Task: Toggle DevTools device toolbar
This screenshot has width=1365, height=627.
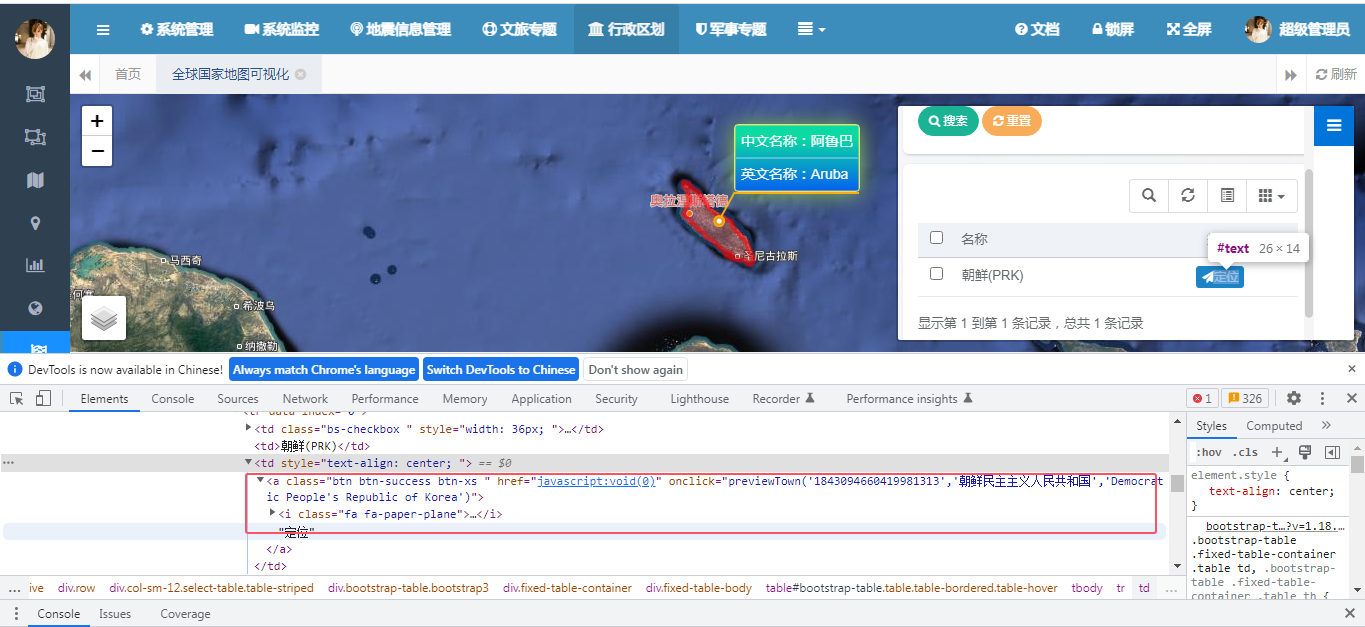Action: point(43,398)
